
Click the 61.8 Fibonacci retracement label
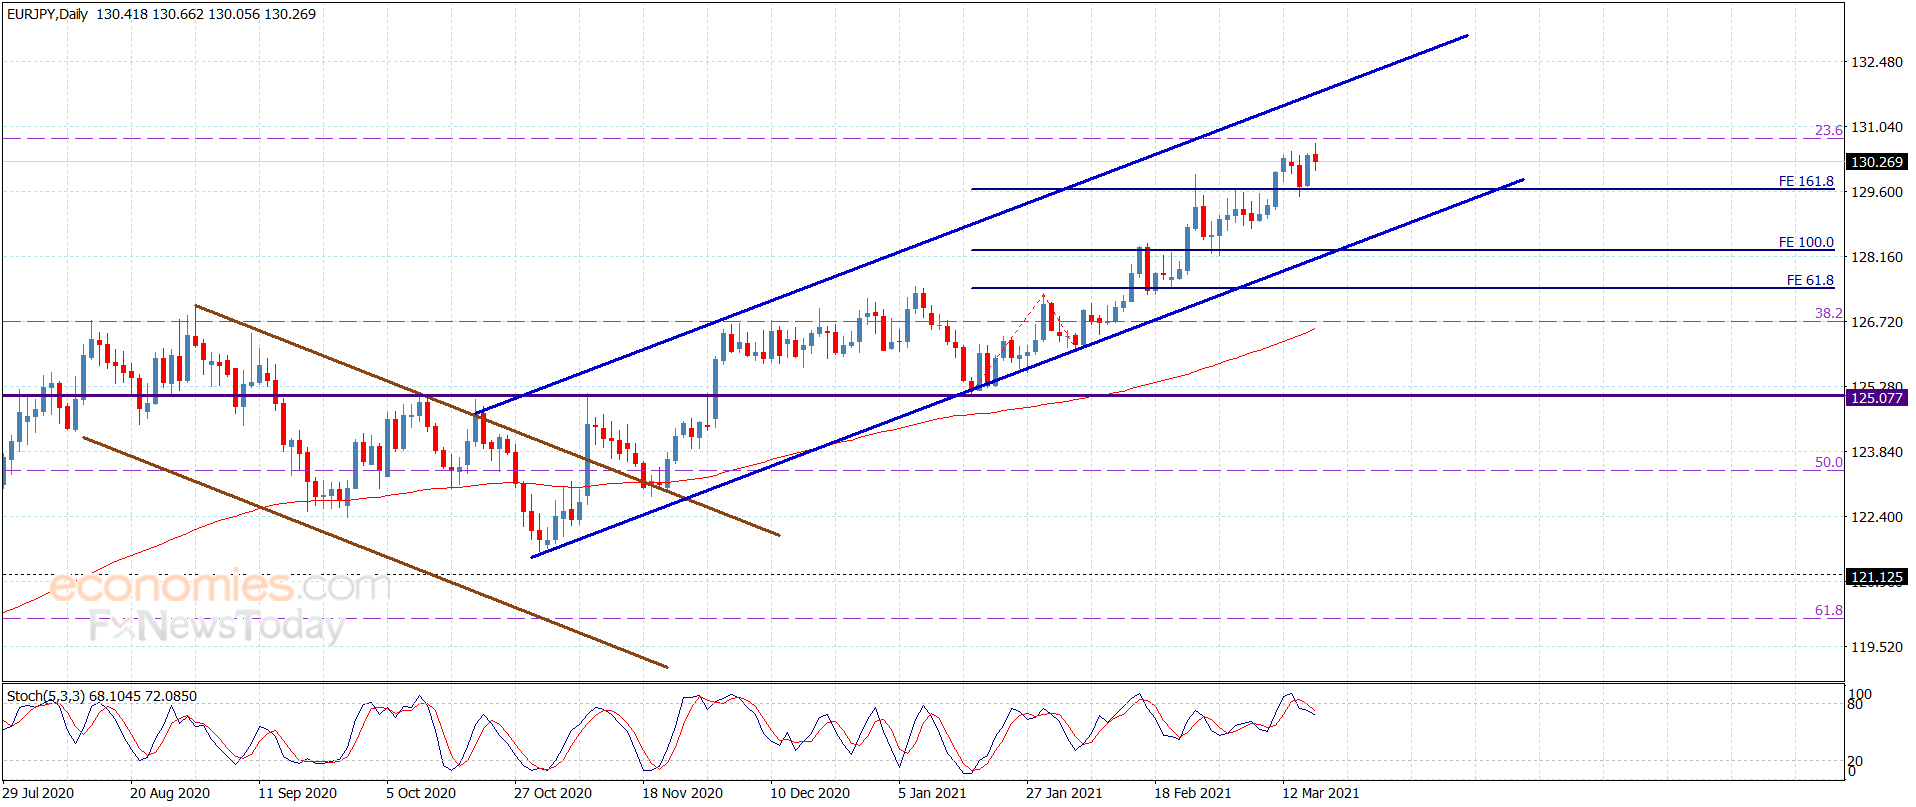pyautogui.click(x=1829, y=610)
